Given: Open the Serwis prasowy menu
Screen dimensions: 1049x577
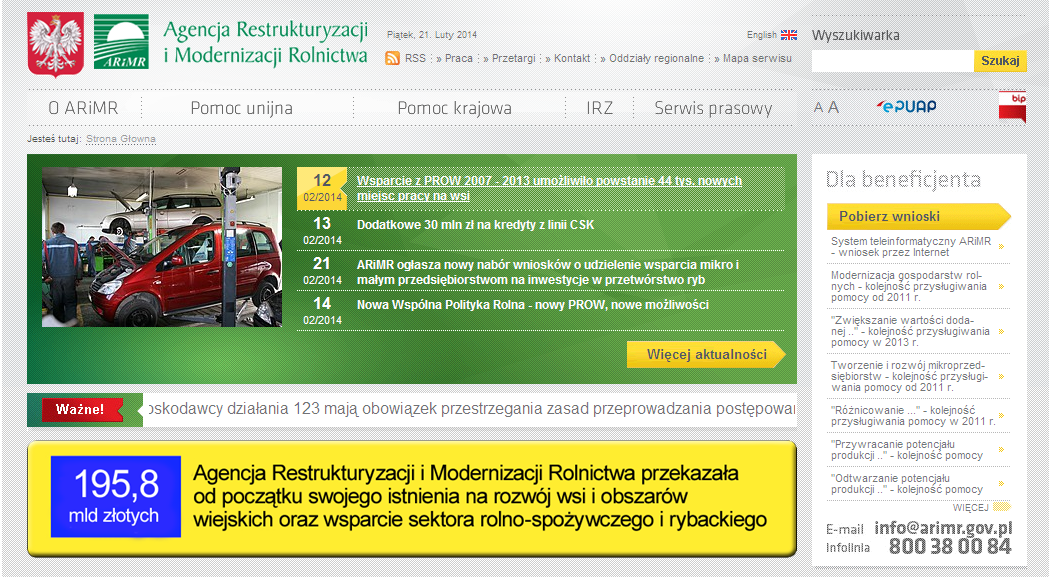Looking at the screenshot, I should pos(713,108).
